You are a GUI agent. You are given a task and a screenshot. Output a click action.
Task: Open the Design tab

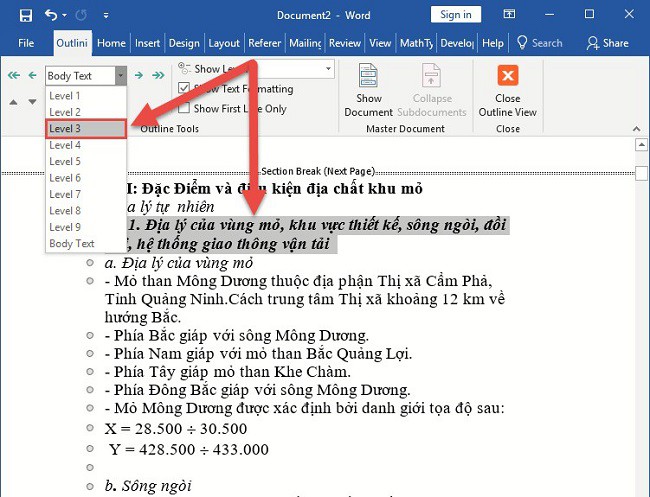184,43
